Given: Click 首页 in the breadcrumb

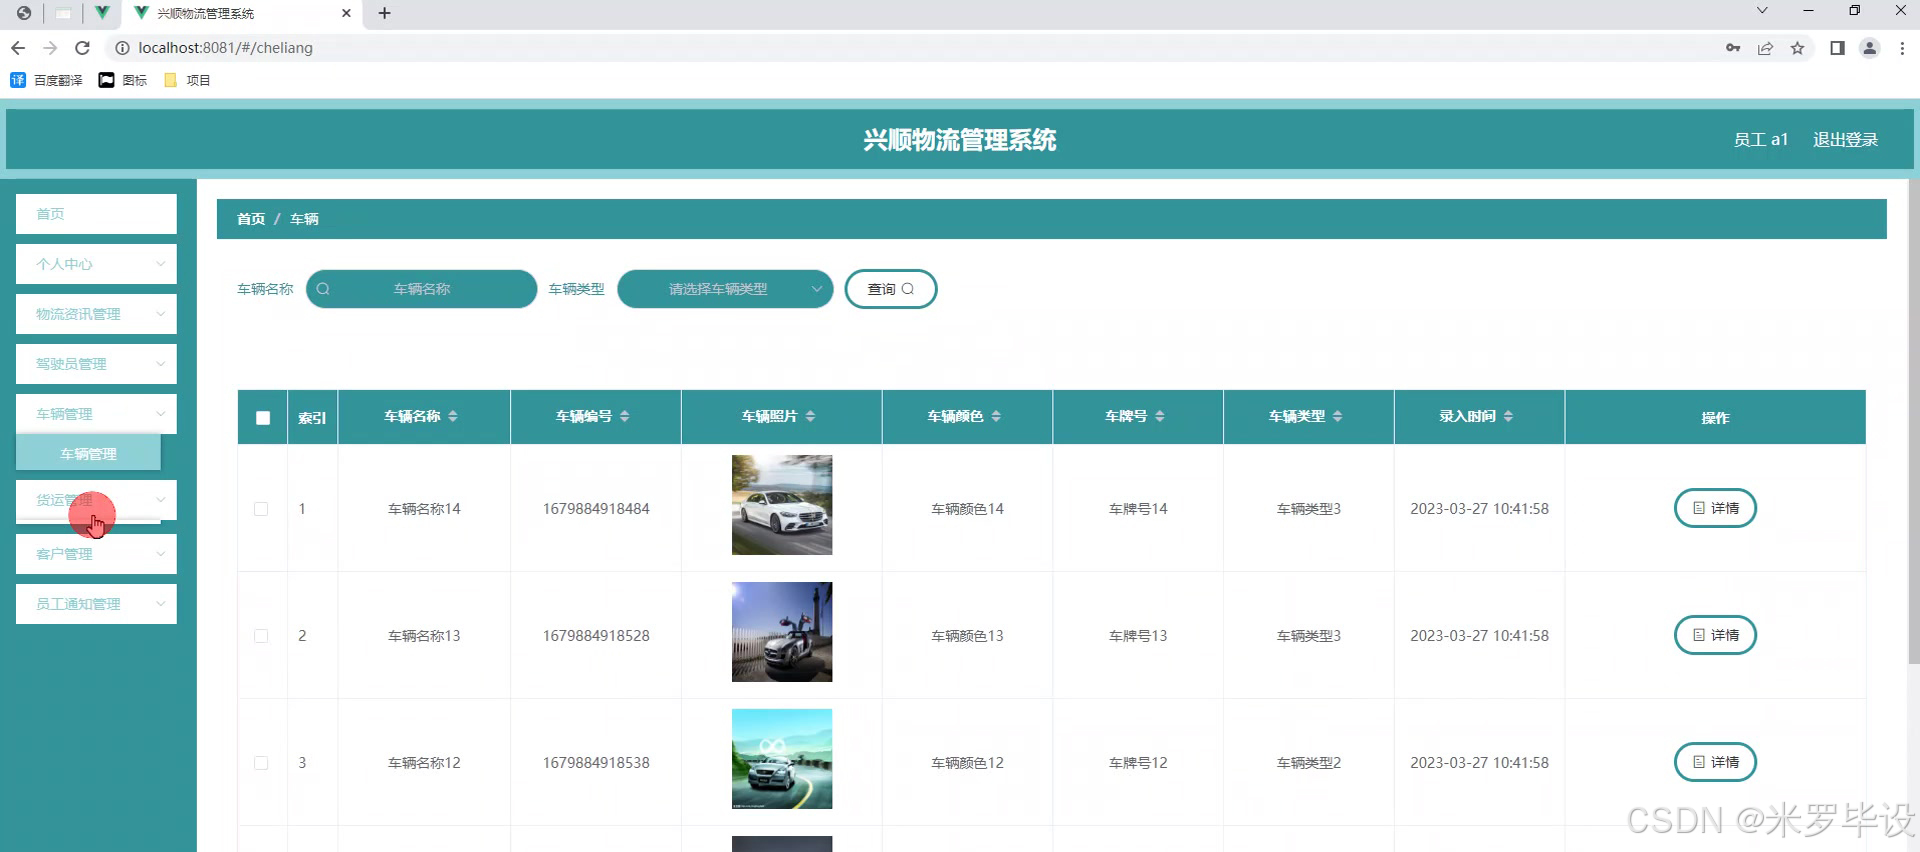Looking at the screenshot, I should pos(251,219).
